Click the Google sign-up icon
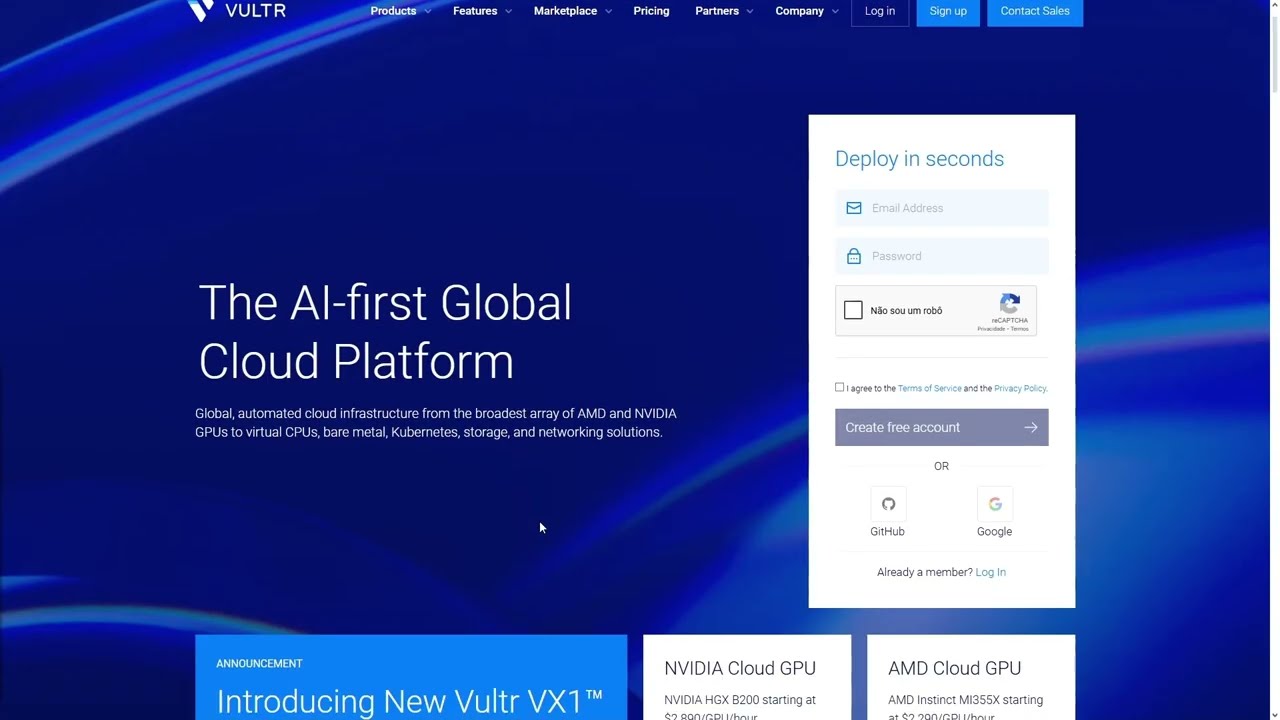The width and height of the screenshot is (1280, 720). [995, 504]
